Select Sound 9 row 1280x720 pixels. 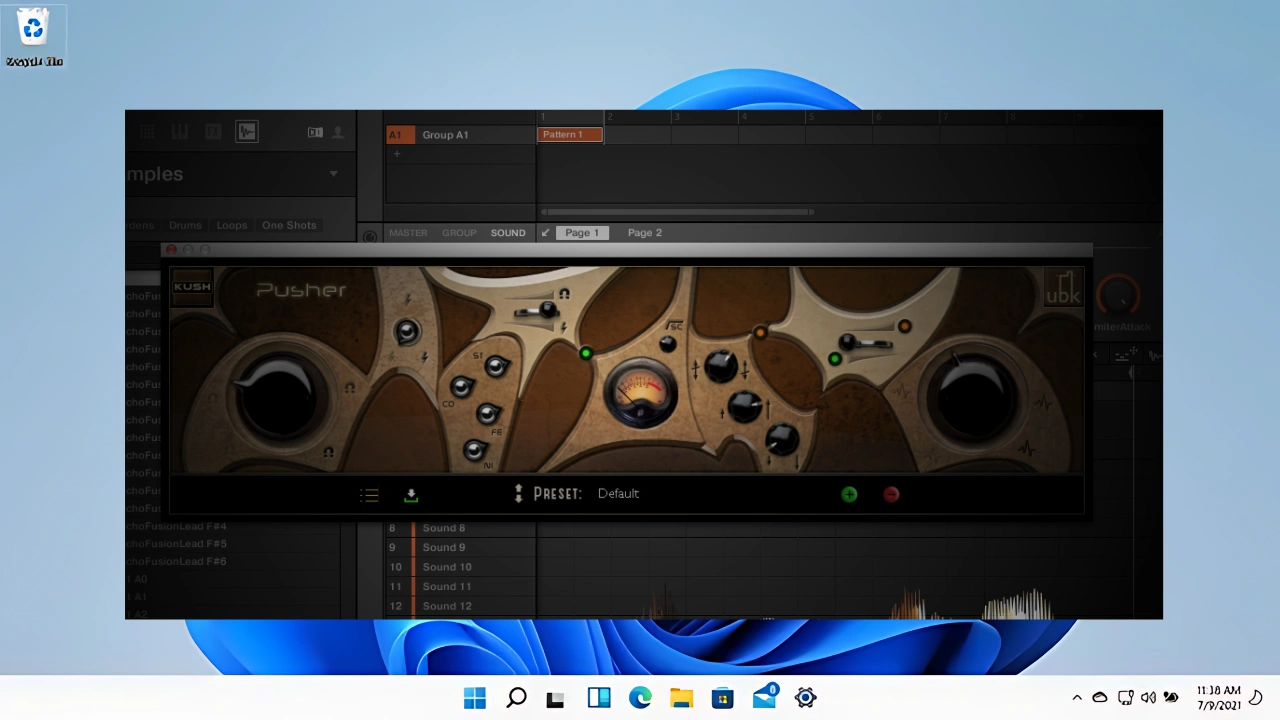(x=461, y=547)
